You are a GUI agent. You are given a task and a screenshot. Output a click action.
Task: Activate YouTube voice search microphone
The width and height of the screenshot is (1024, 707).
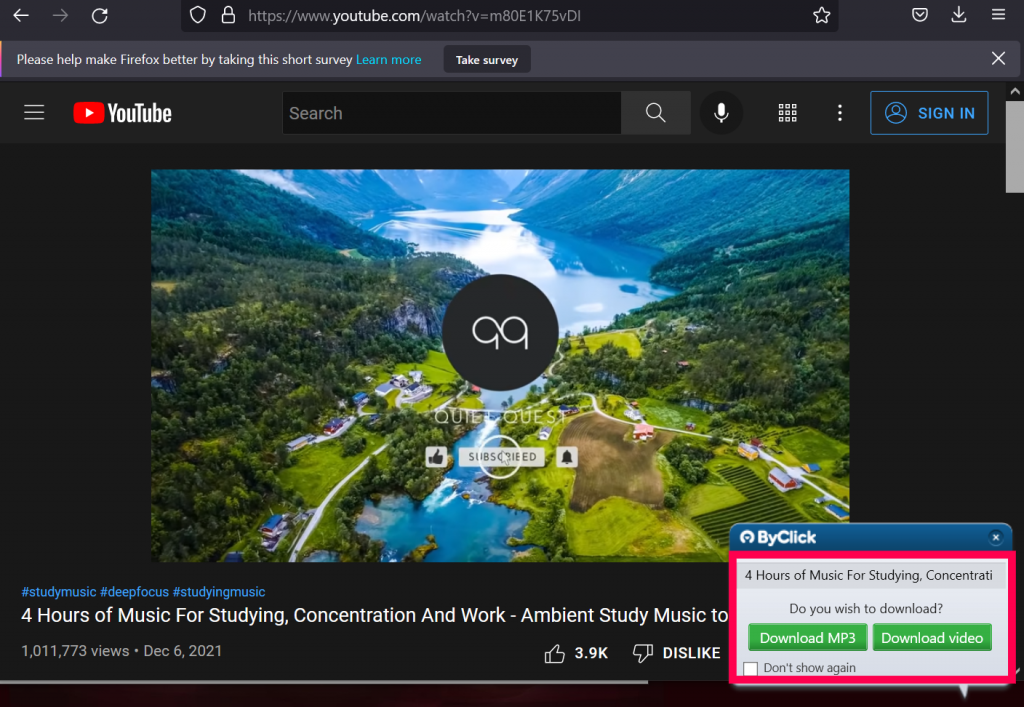pos(720,112)
